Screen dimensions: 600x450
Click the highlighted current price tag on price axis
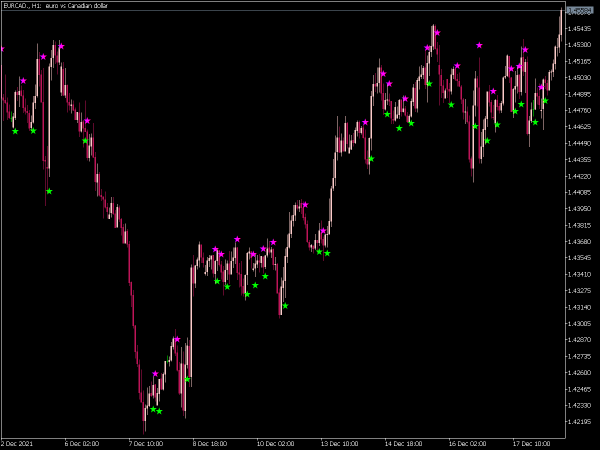coord(580,11)
